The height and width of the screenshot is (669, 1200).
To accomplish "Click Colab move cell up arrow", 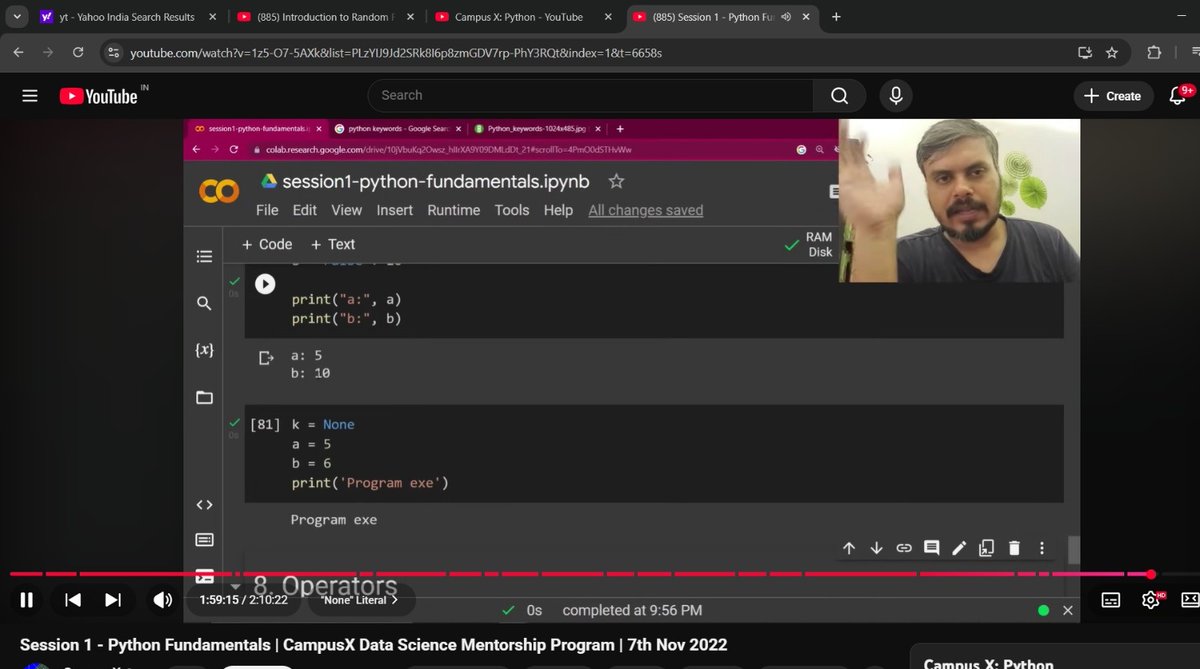I will pyautogui.click(x=849, y=547).
